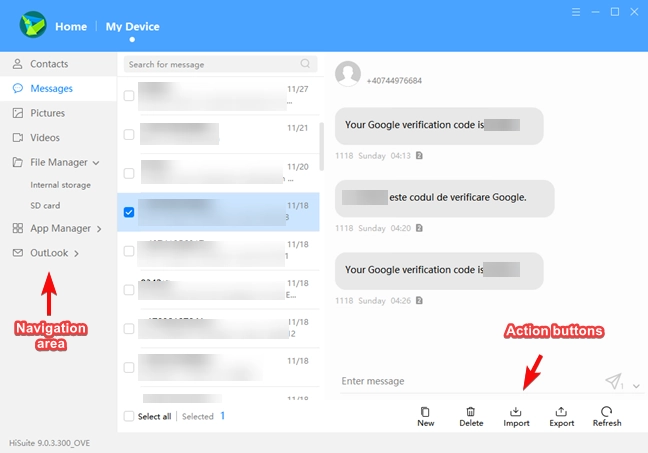Screen dimensions: 648x453
Task: Open the send SIM dropdown arrow
Action: pyautogui.click(x=636, y=386)
